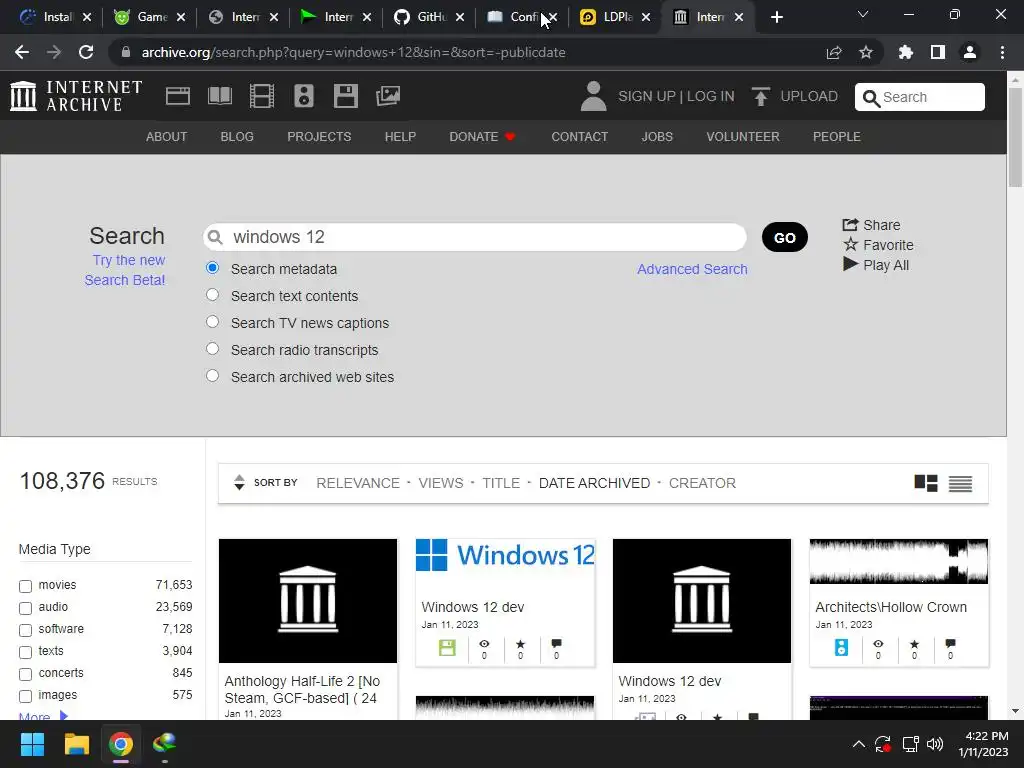Open the Extensions puzzle icon
Image resolution: width=1024 pixels, height=768 pixels.
pyautogui.click(x=905, y=52)
